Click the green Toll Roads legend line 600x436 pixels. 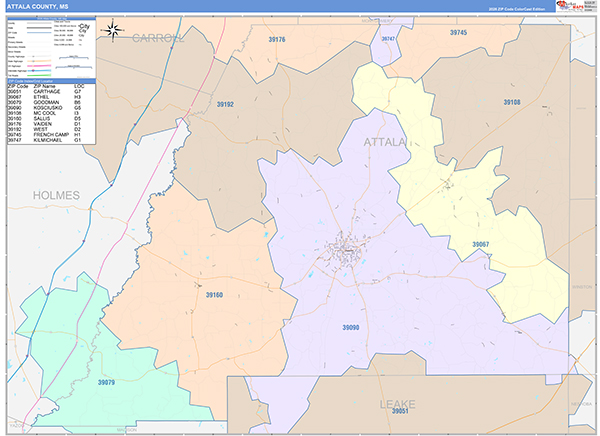pyautogui.click(x=39, y=75)
